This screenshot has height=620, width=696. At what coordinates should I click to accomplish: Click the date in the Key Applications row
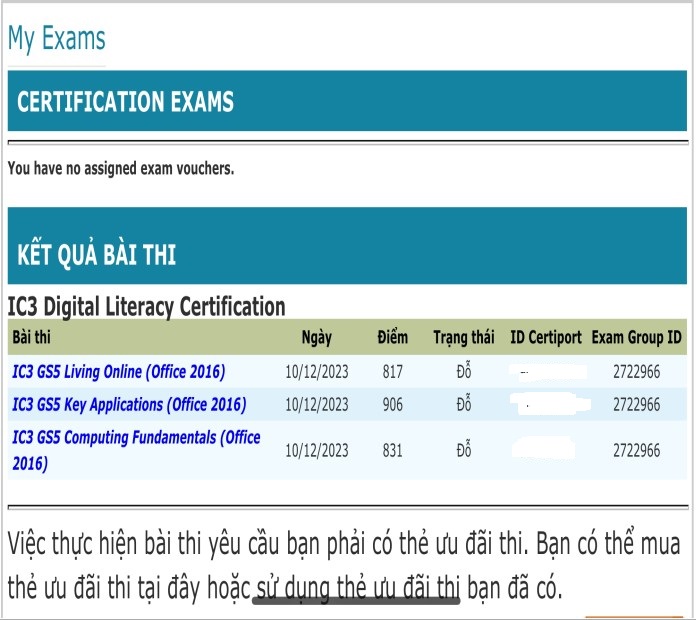[317, 405]
